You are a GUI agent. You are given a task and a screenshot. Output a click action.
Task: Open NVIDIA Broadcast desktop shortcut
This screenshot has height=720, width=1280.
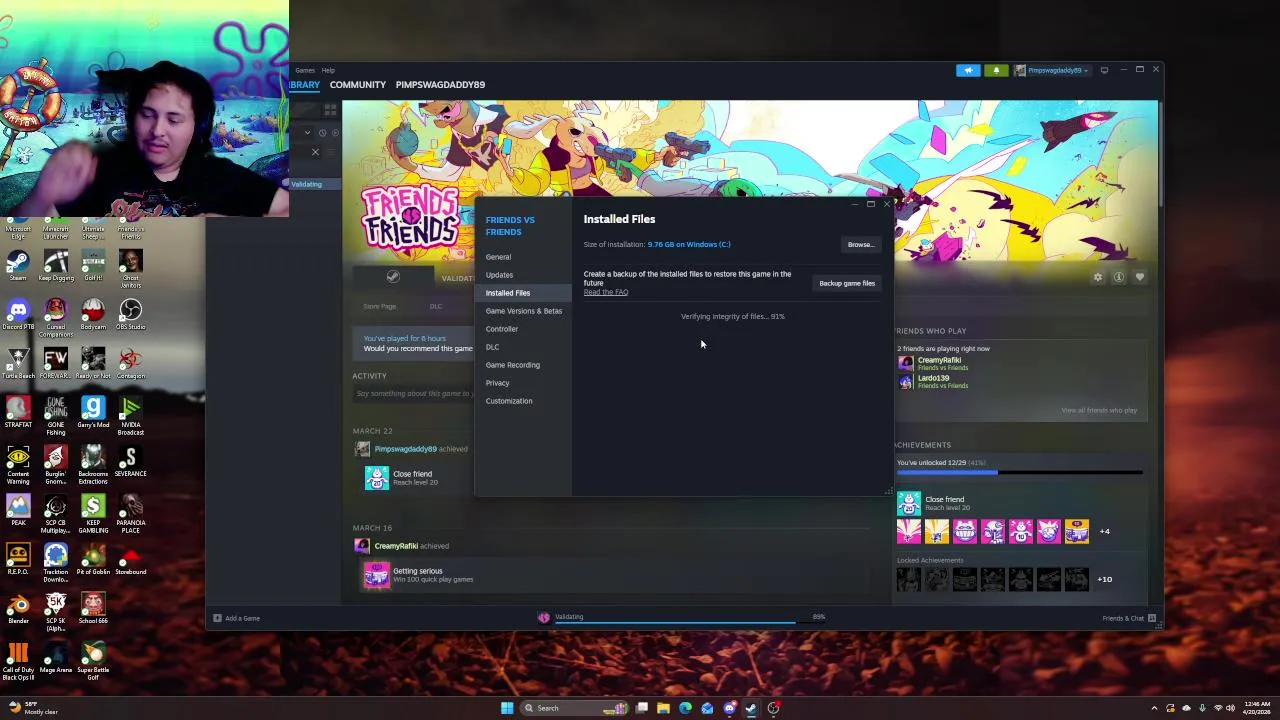tap(130, 415)
